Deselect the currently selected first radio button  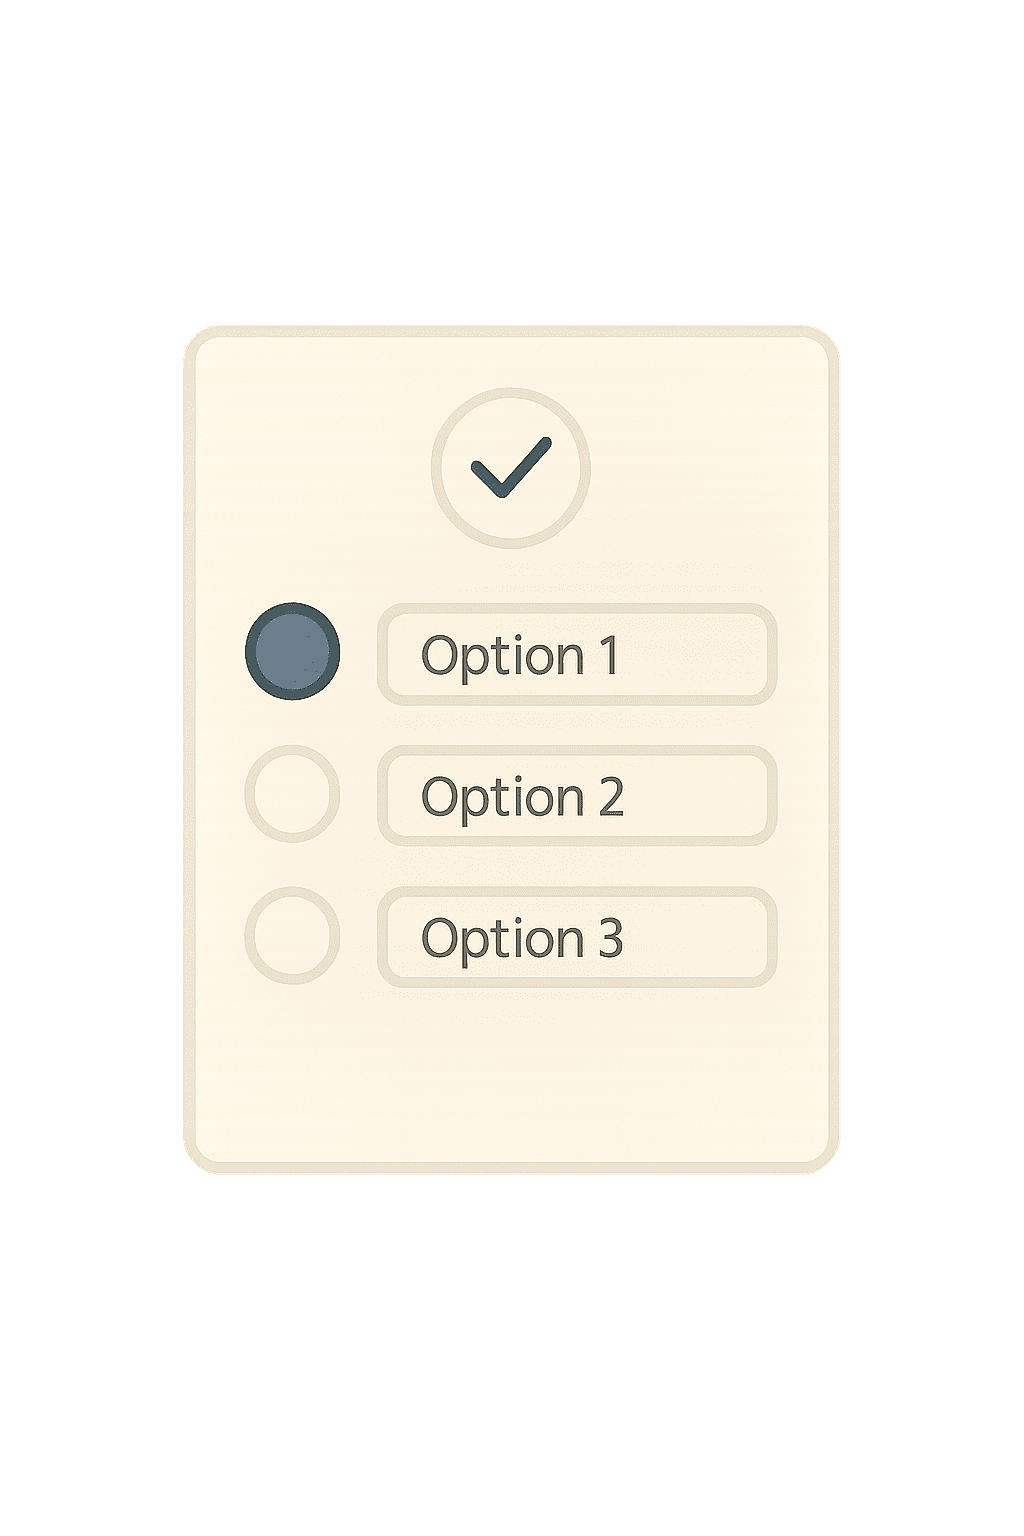(293, 651)
